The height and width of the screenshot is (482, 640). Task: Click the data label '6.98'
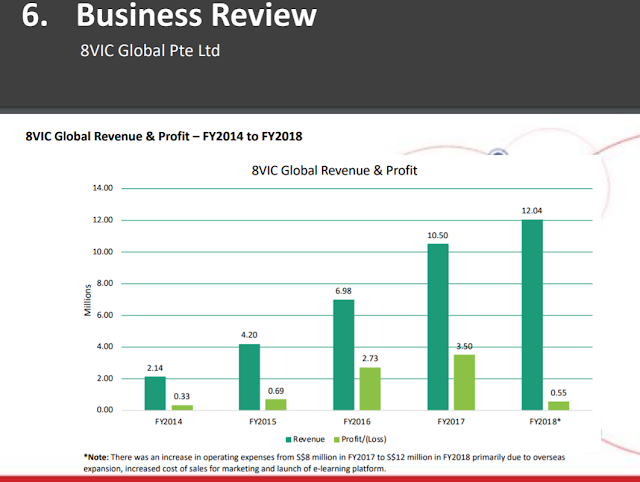coord(344,291)
